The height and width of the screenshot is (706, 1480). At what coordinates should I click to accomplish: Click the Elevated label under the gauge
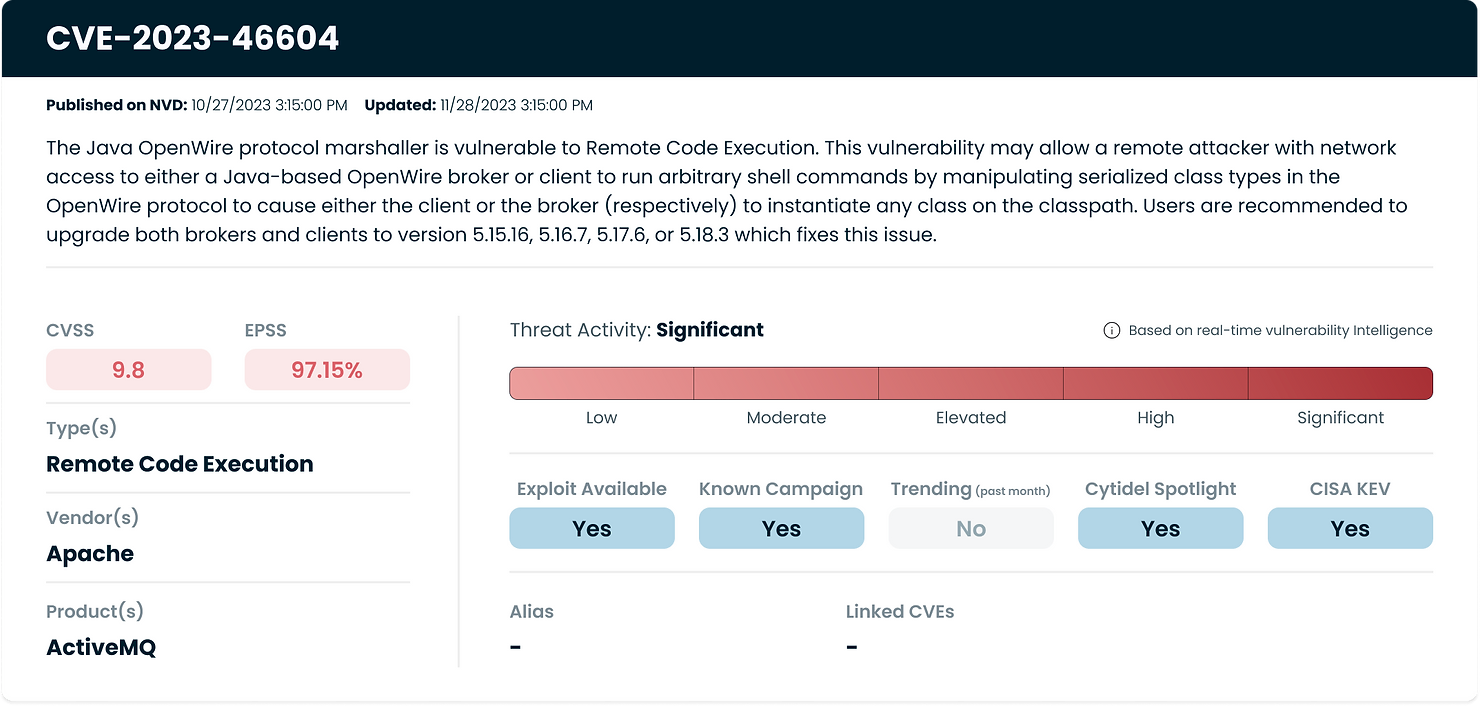pos(970,418)
